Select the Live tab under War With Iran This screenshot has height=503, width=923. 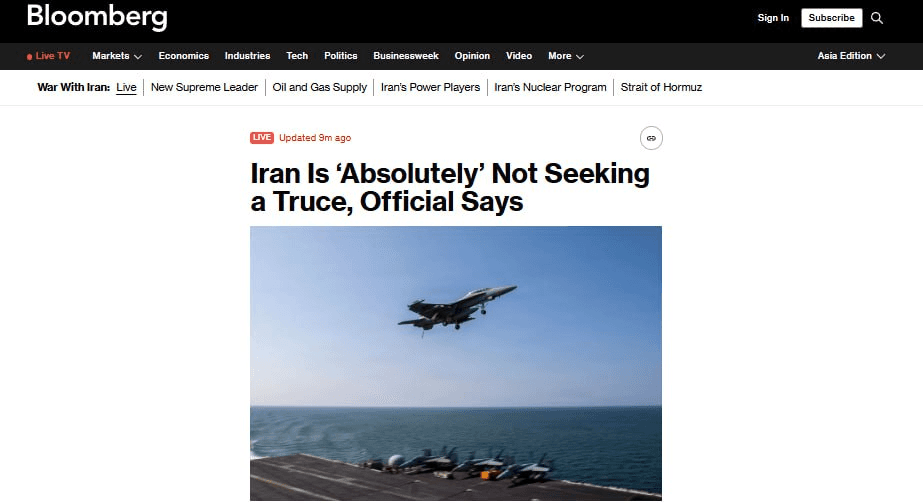[126, 87]
